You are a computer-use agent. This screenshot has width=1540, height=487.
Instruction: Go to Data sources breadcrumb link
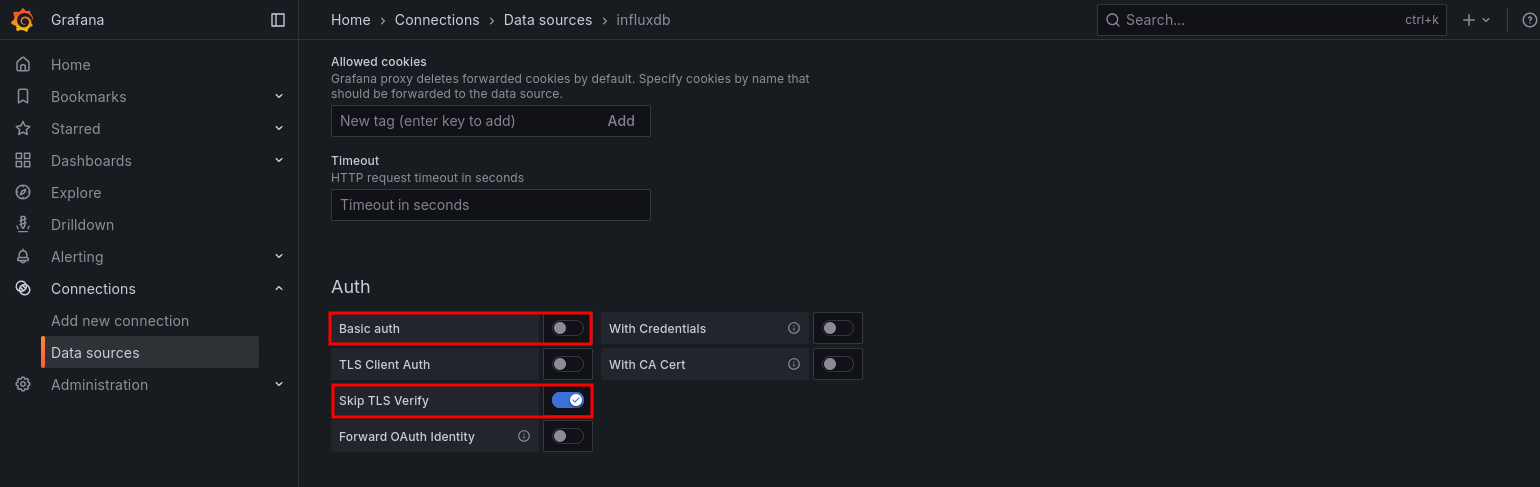(x=548, y=20)
